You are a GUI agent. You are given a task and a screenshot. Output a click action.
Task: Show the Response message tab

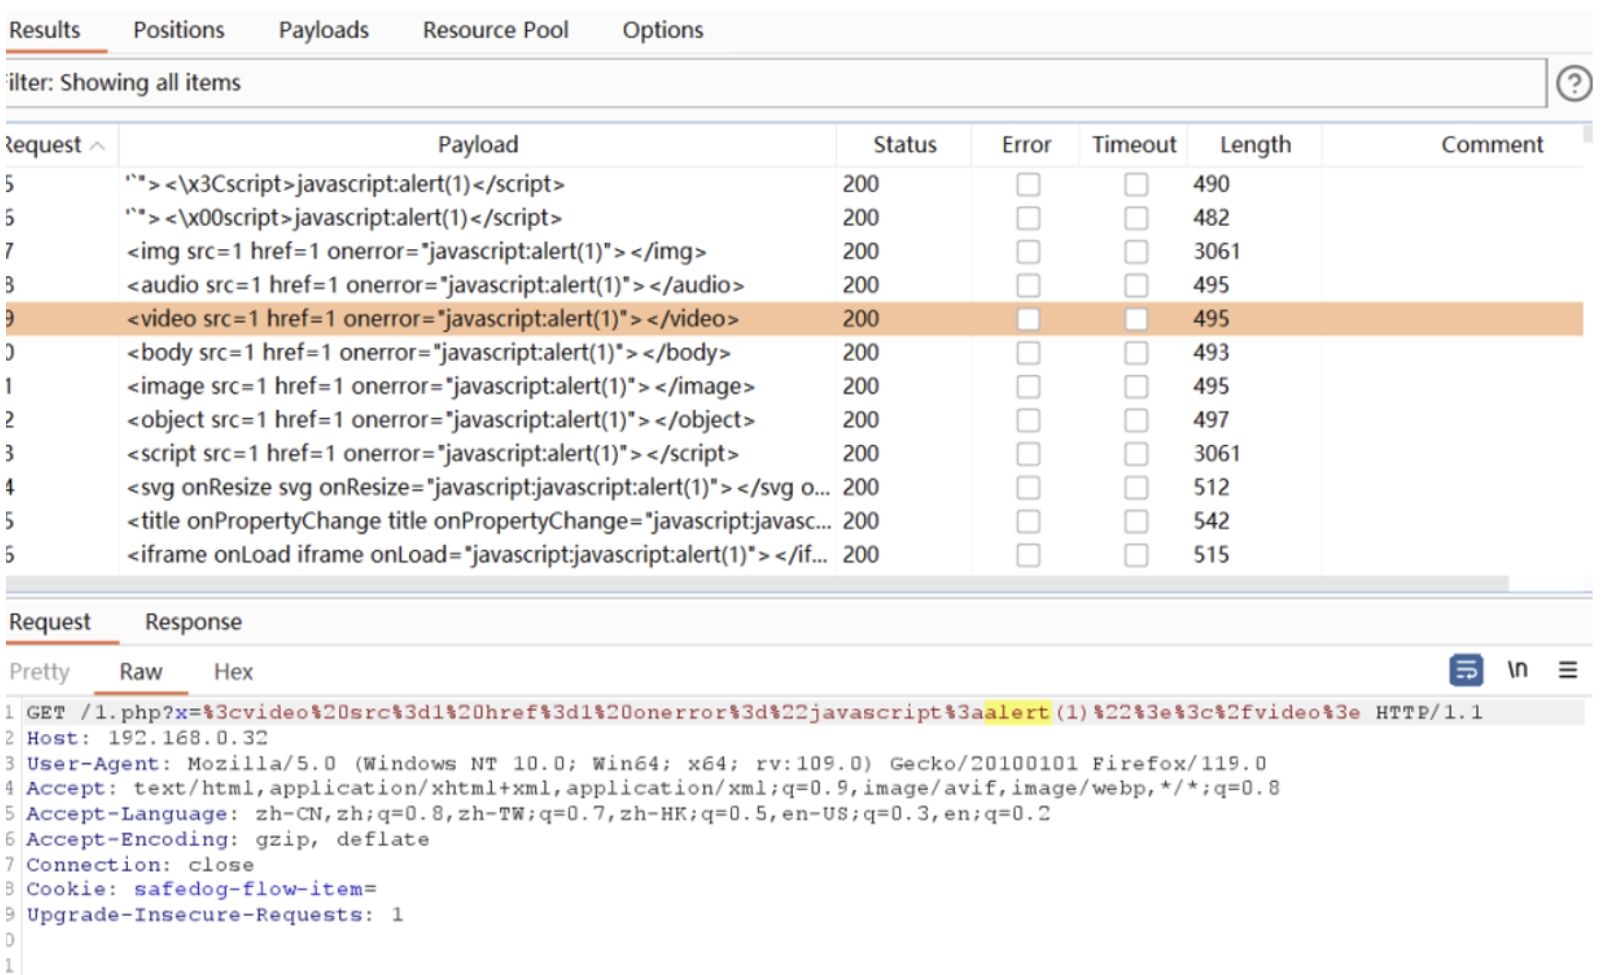(x=193, y=622)
